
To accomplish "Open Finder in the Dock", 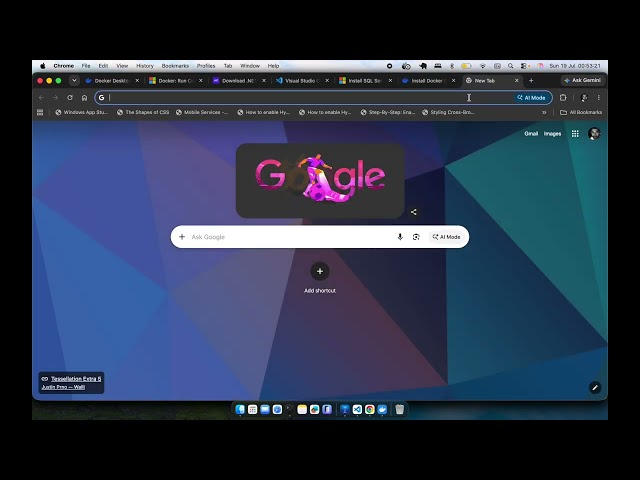I will (240, 409).
